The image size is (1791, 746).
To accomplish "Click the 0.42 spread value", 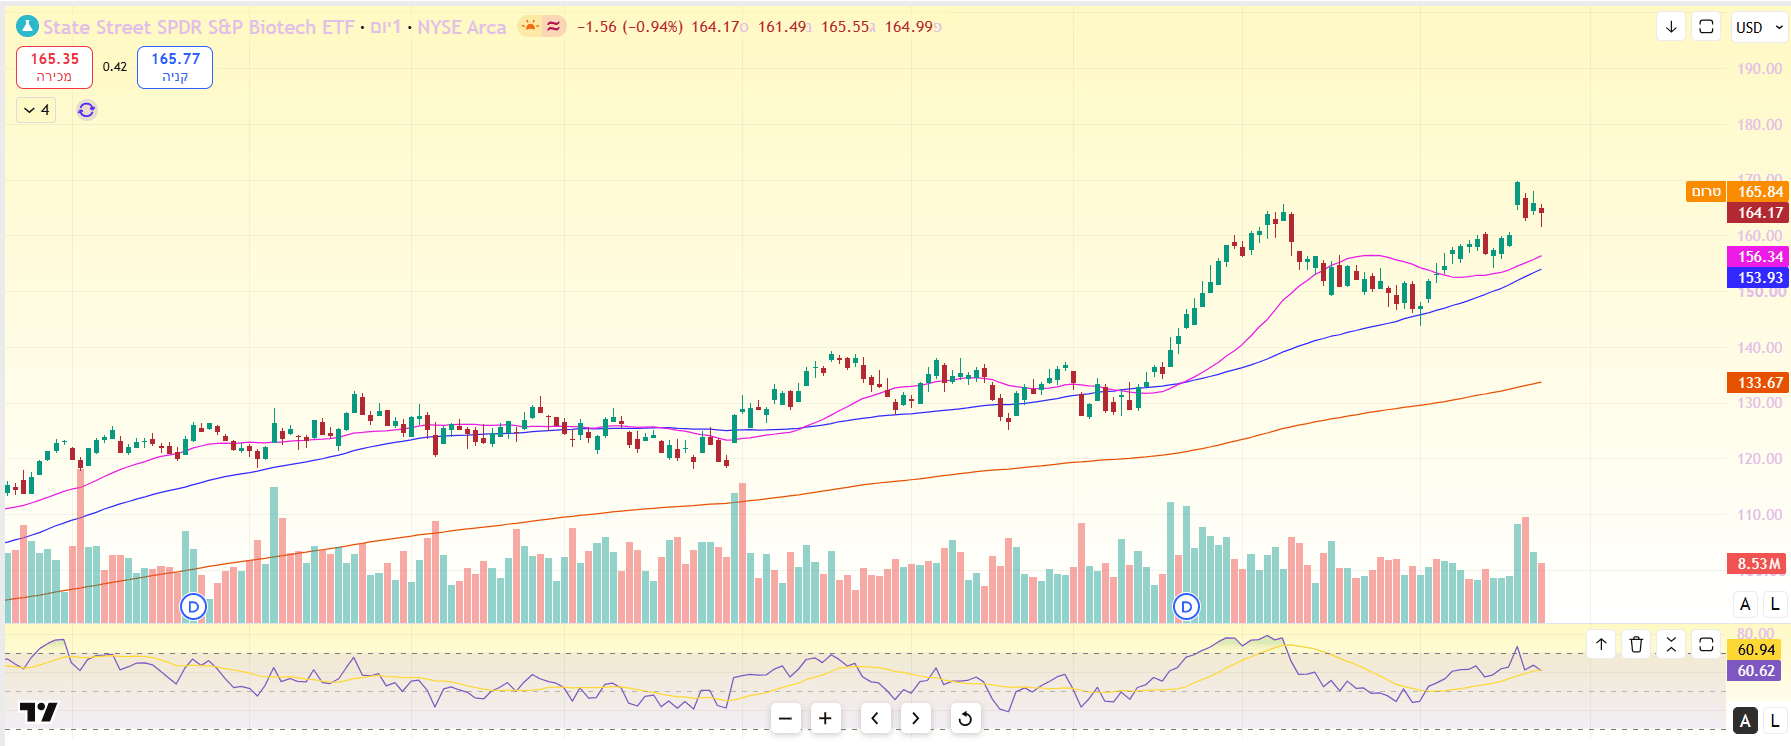I will point(115,67).
